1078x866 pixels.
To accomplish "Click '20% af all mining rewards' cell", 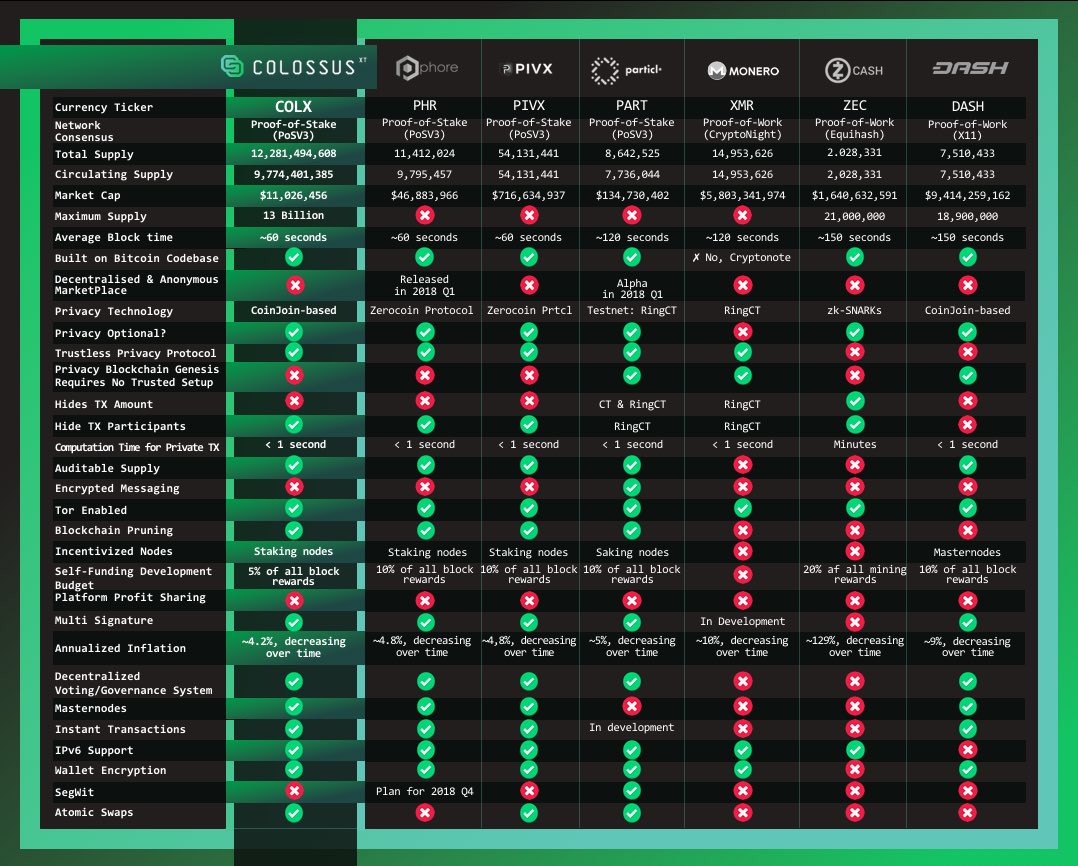I will (x=855, y=575).
